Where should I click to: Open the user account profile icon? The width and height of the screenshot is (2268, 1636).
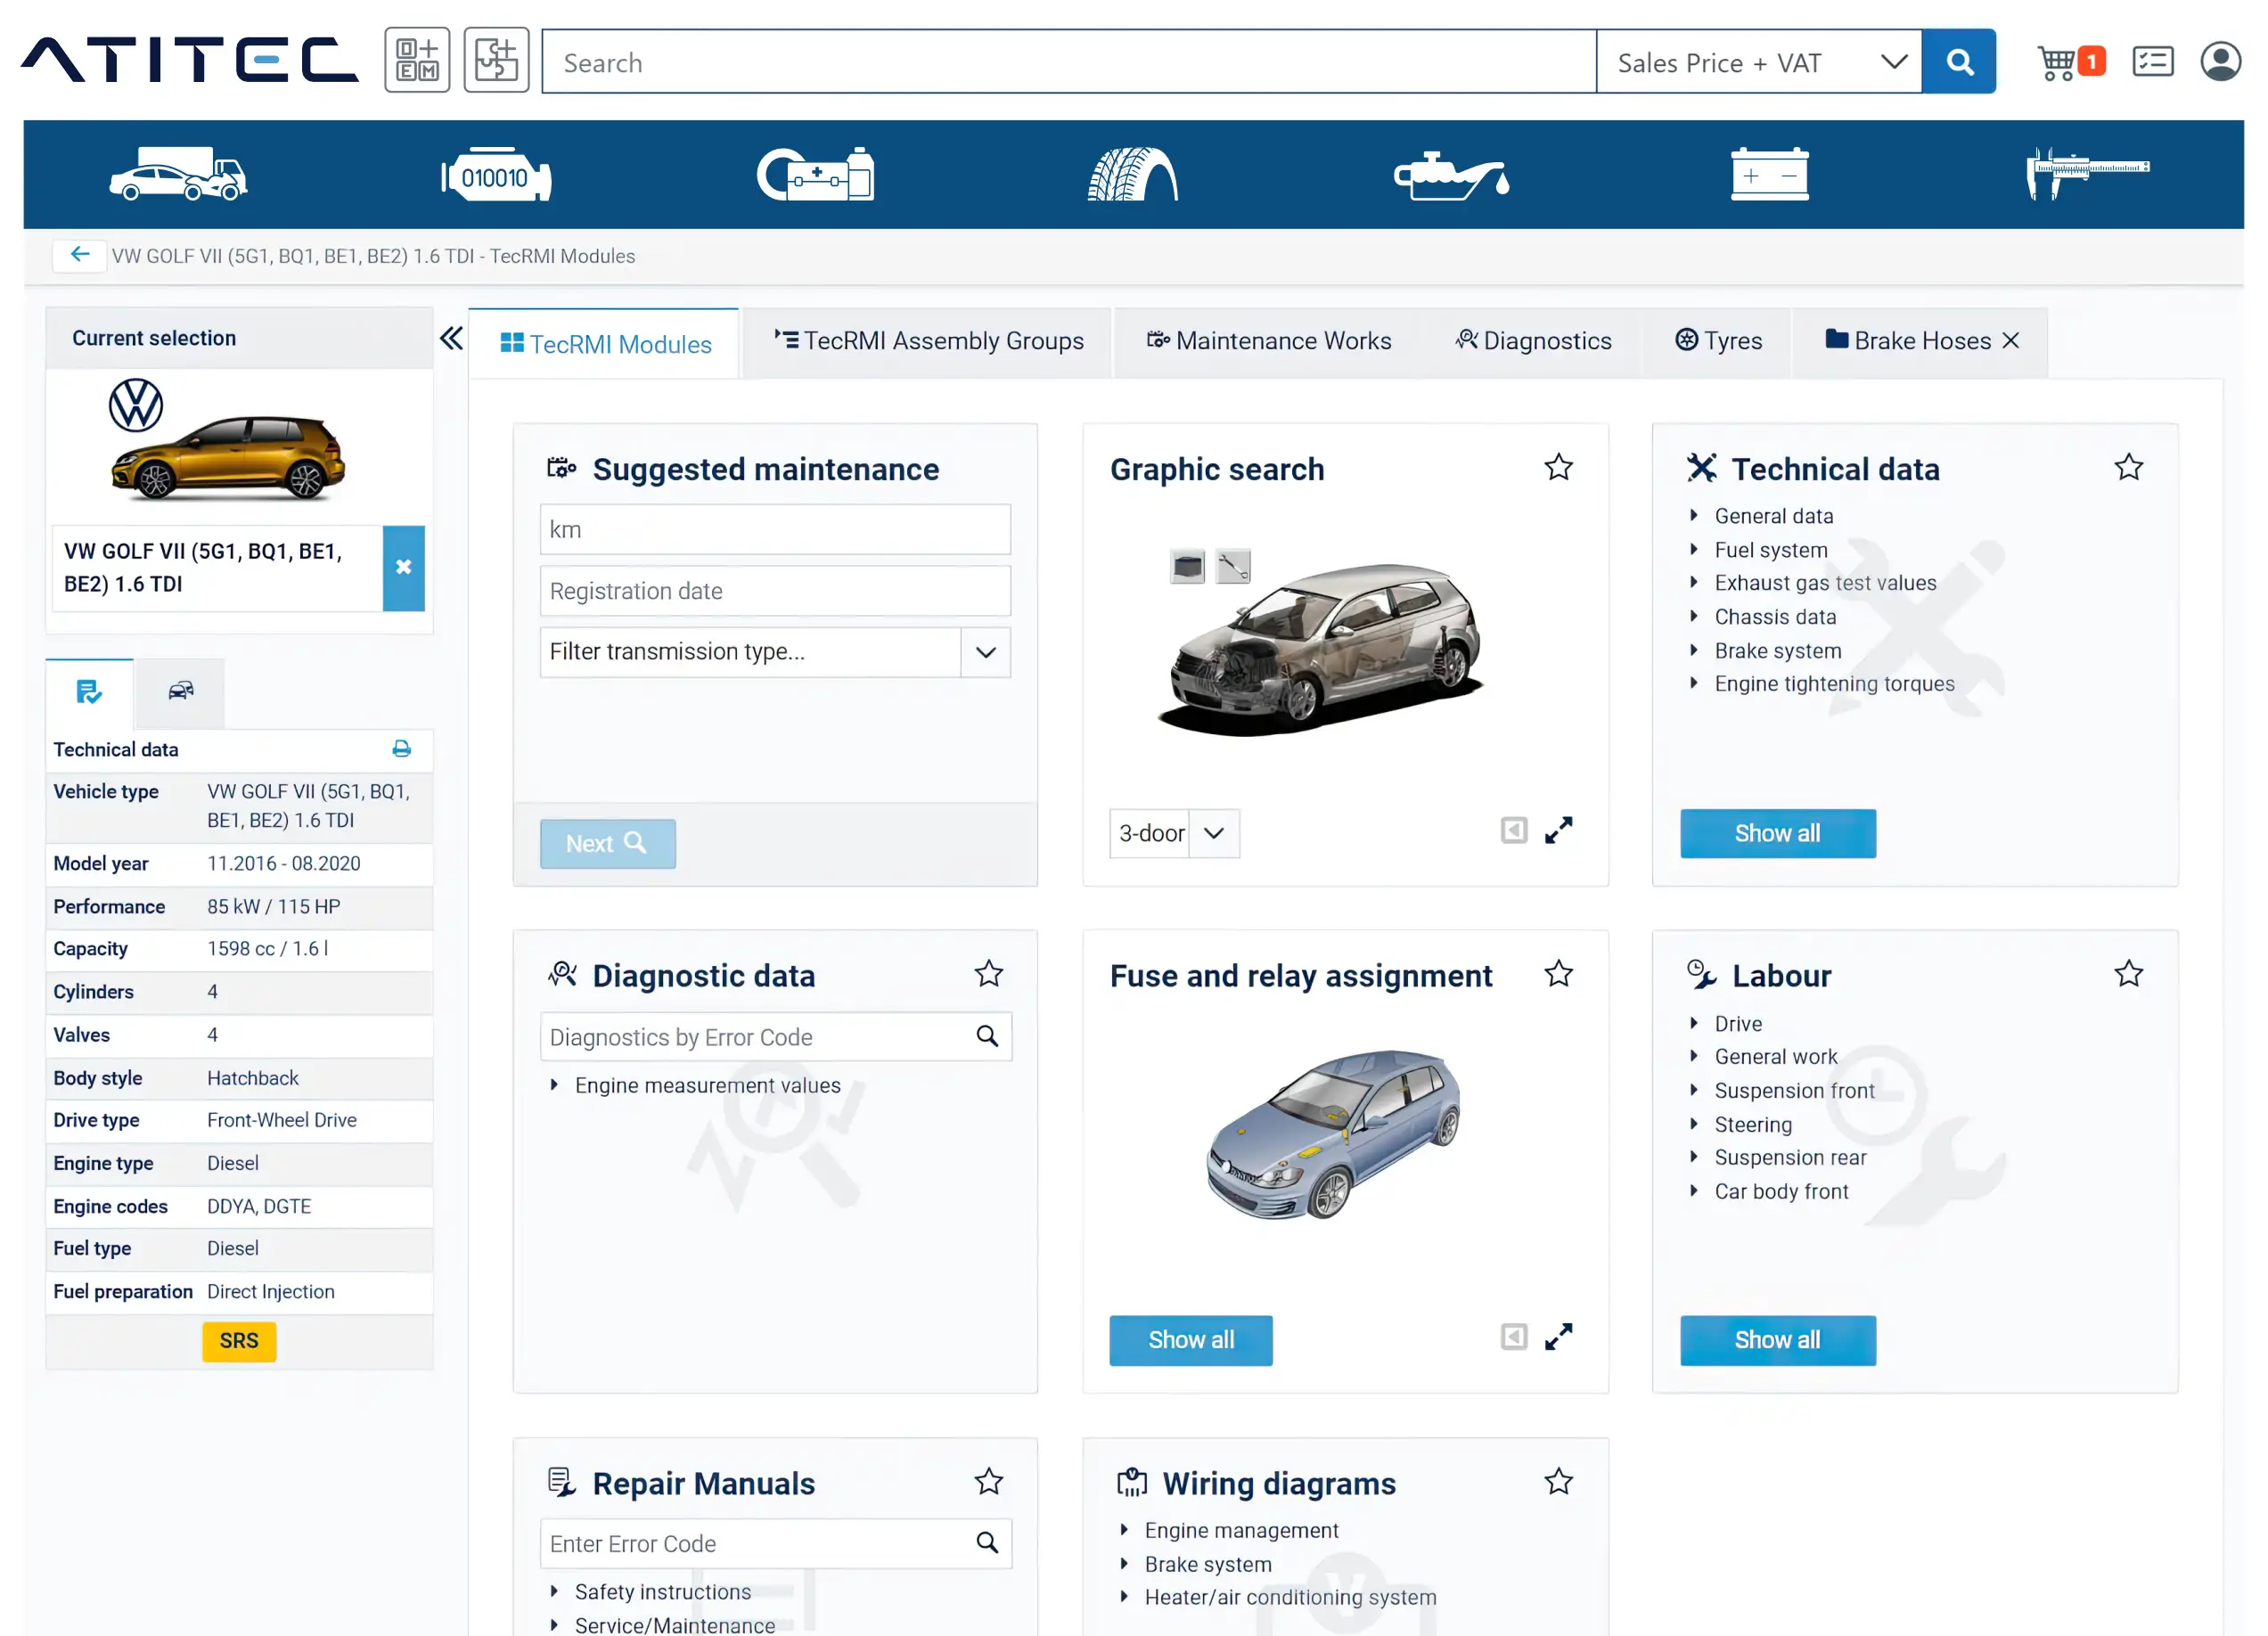pos(2220,61)
